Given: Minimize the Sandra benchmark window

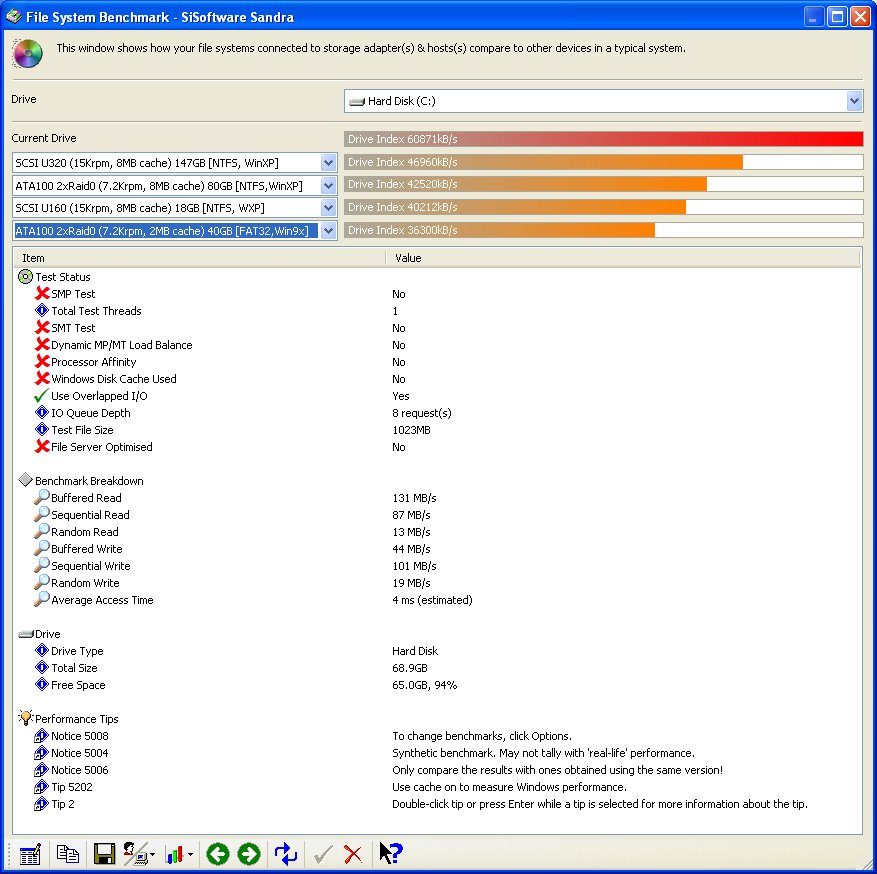Looking at the screenshot, I should pos(814,17).
